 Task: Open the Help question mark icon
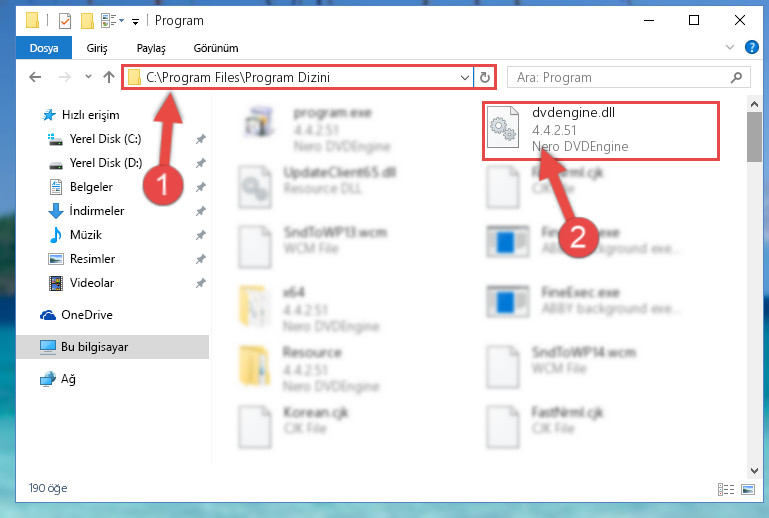751,47
